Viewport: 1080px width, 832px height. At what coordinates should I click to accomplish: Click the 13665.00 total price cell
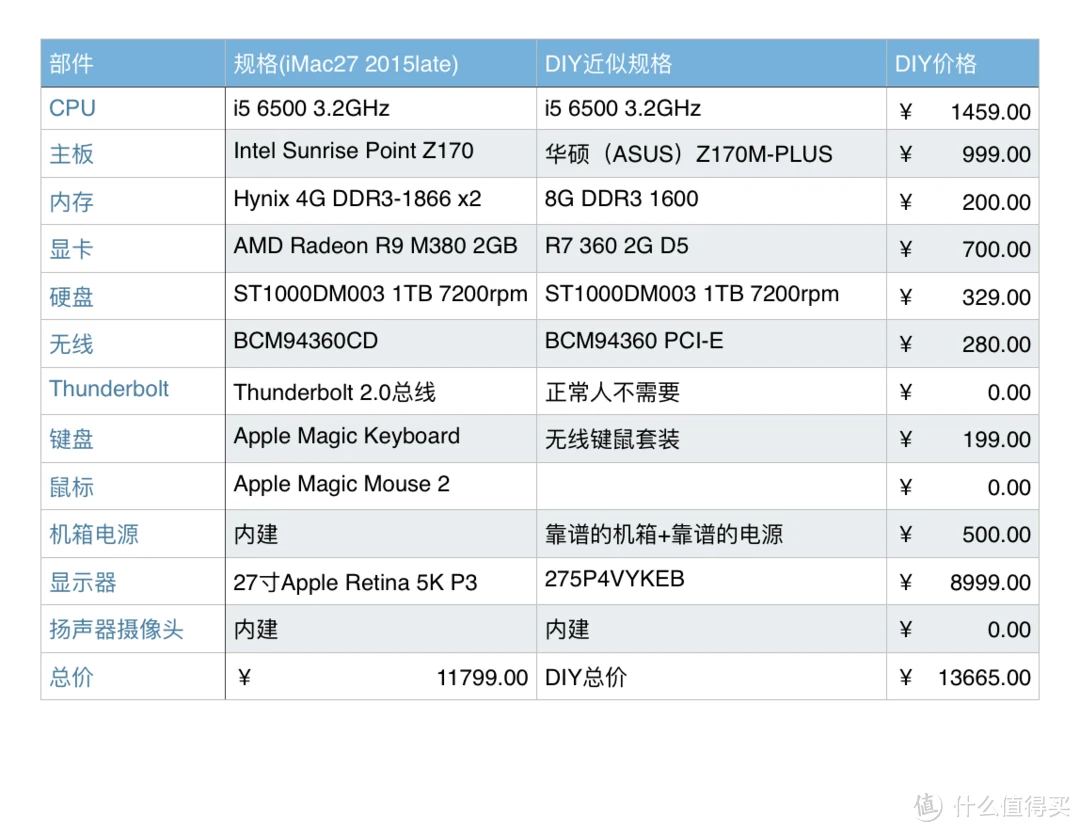[x=963, y=676]
